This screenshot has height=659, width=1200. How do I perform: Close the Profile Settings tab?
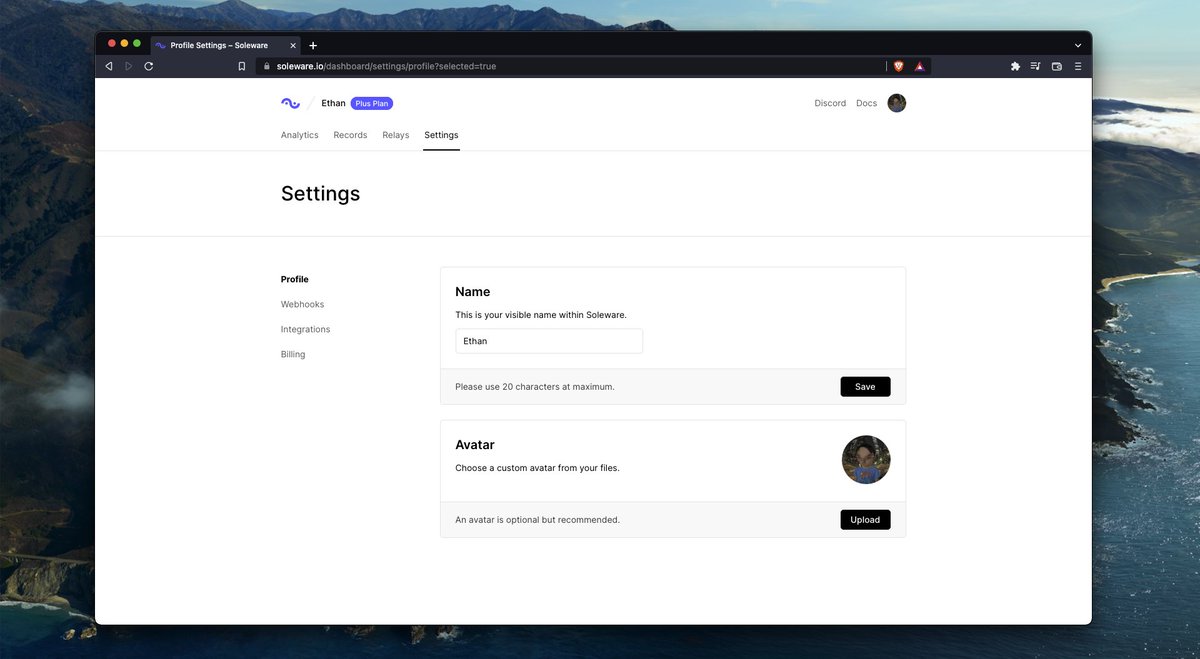292,45
